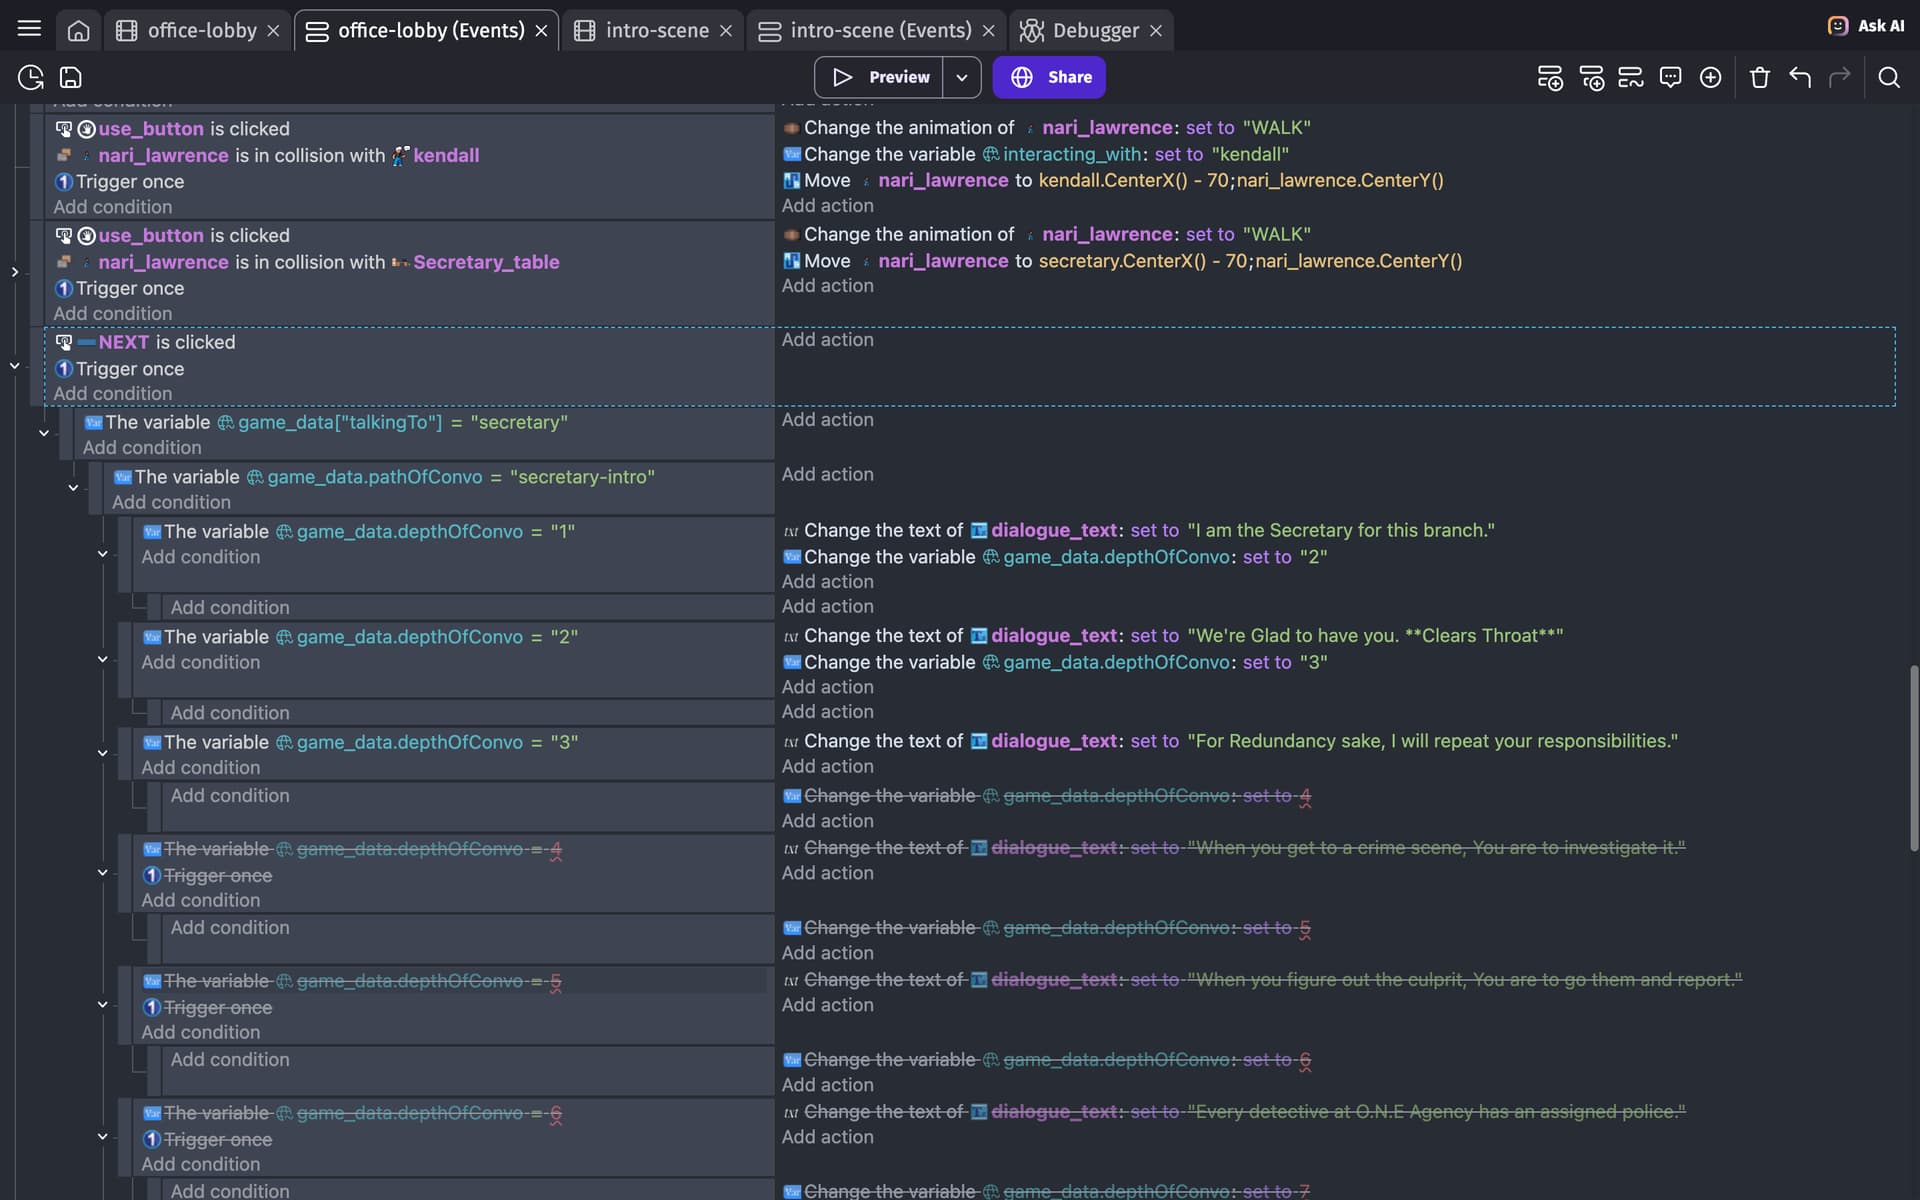Click the Share button

(x=1049, y=77)
